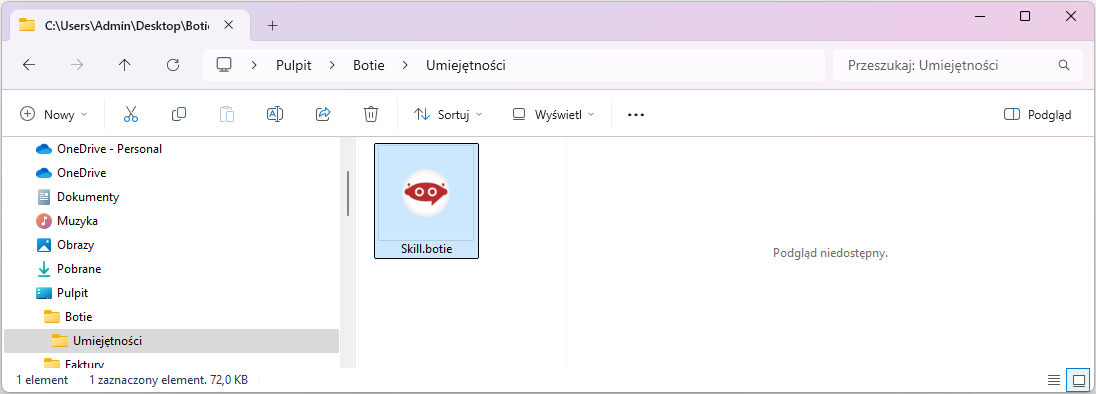Toggle the Podgląd preview pane
The image size is (1096, 394).
tap(1037, 115)
